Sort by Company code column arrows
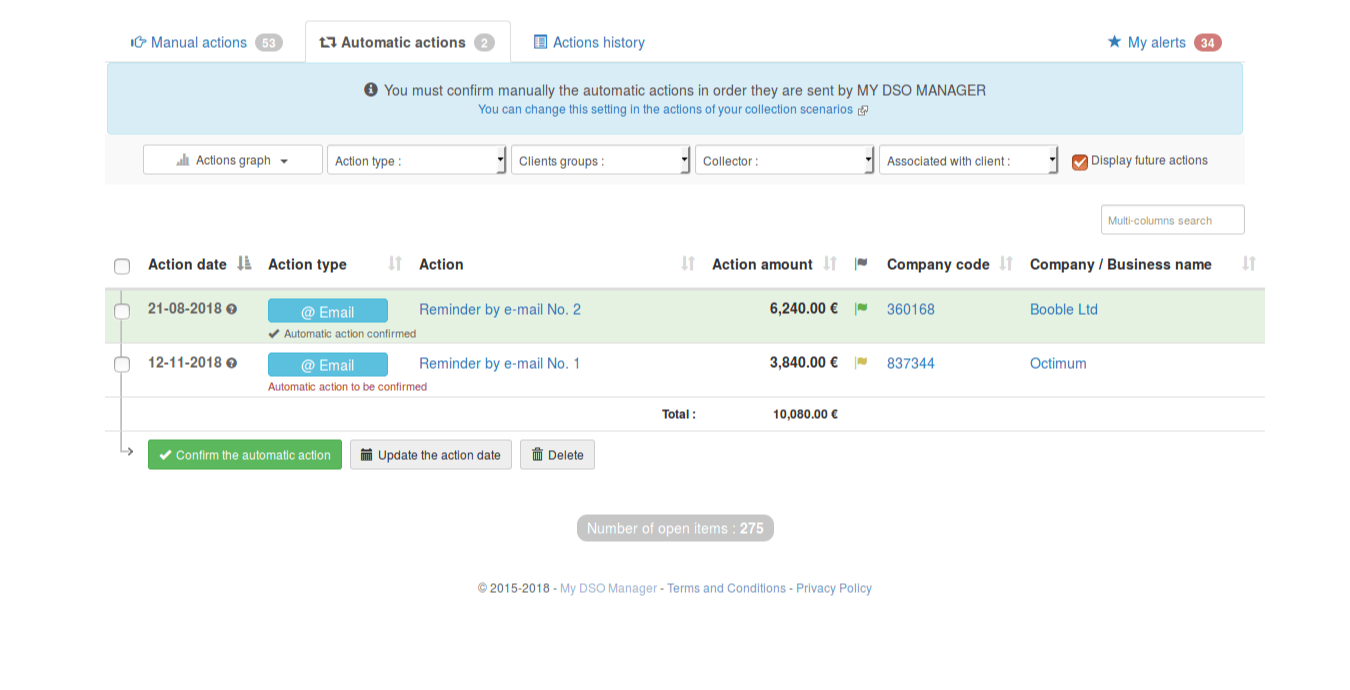Image resolution: width=1350 pixels, height=690 pixels. pyautogui.click(x=1006, y=264)
